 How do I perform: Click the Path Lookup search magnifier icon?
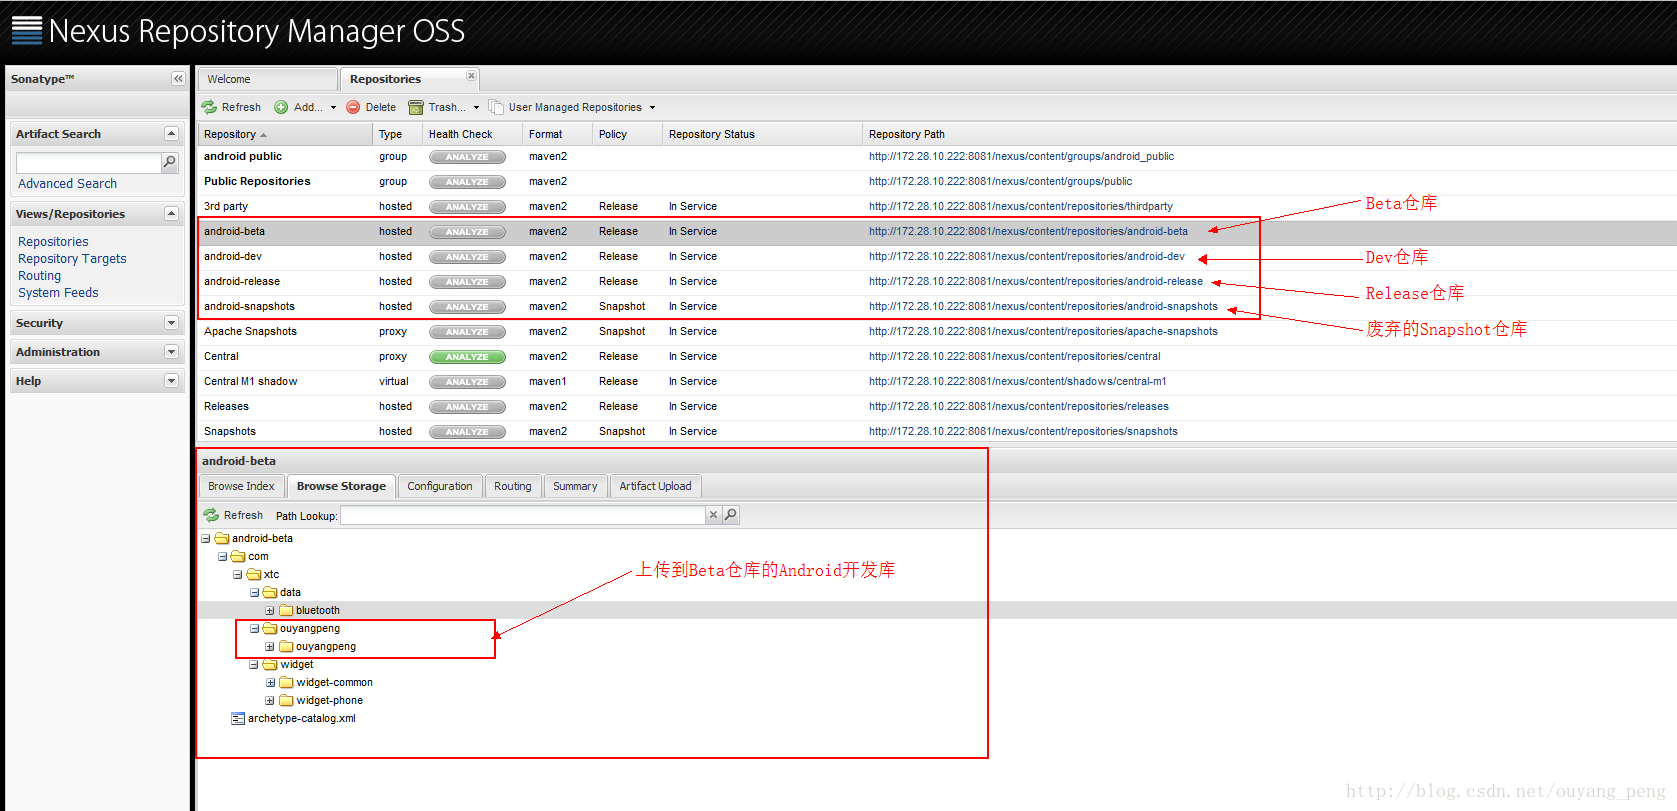point(731,515)
